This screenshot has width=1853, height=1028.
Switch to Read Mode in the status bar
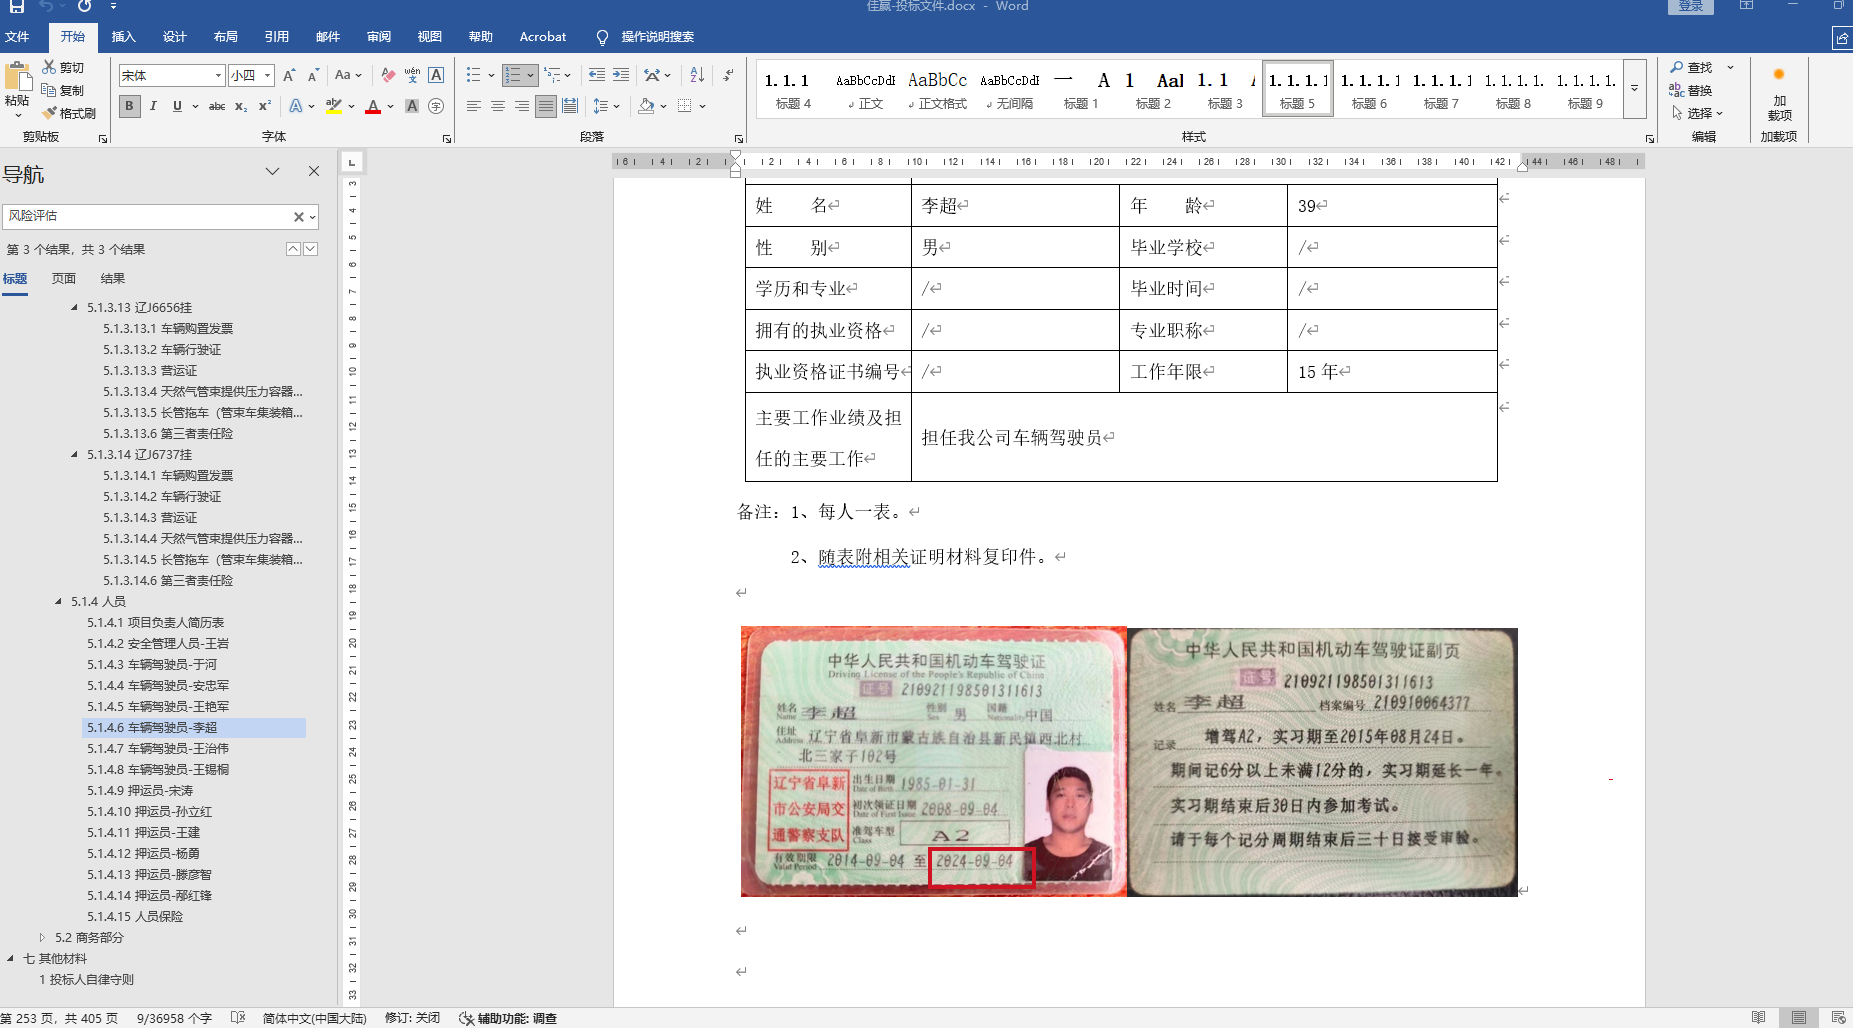(x=1759, y=1018)
